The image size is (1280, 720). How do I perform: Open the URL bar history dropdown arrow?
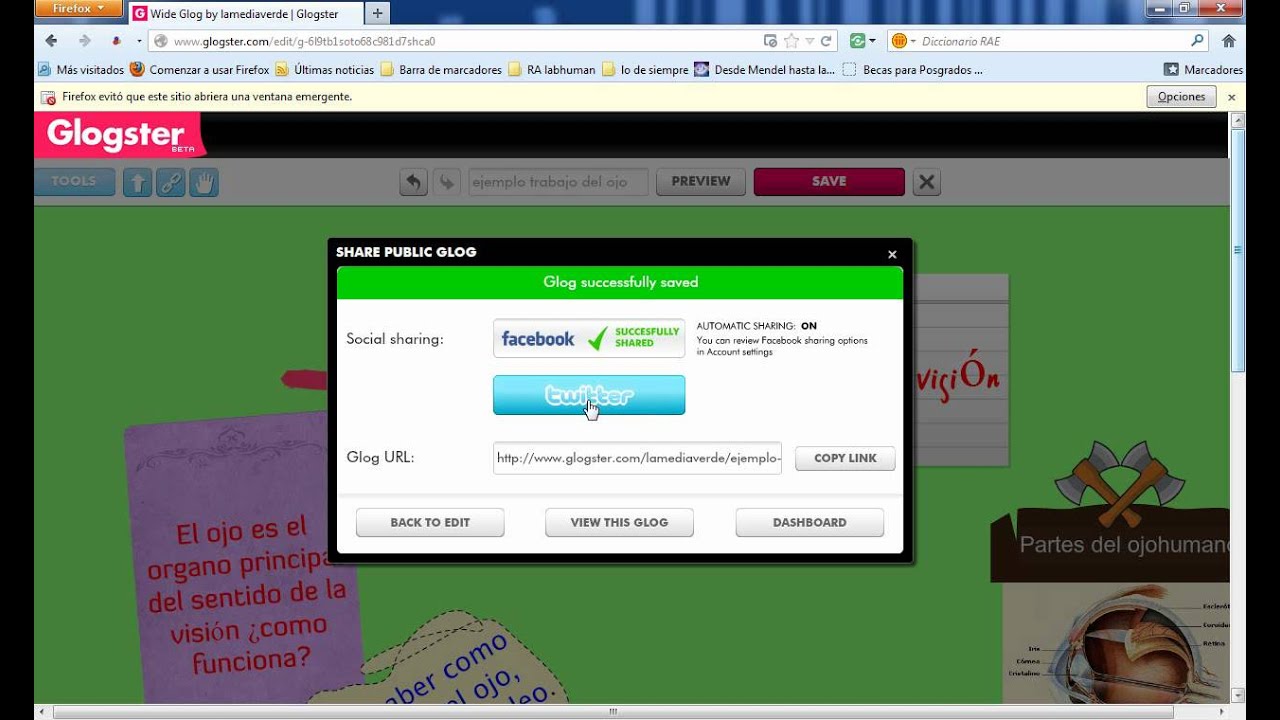[x=809, y=41]
